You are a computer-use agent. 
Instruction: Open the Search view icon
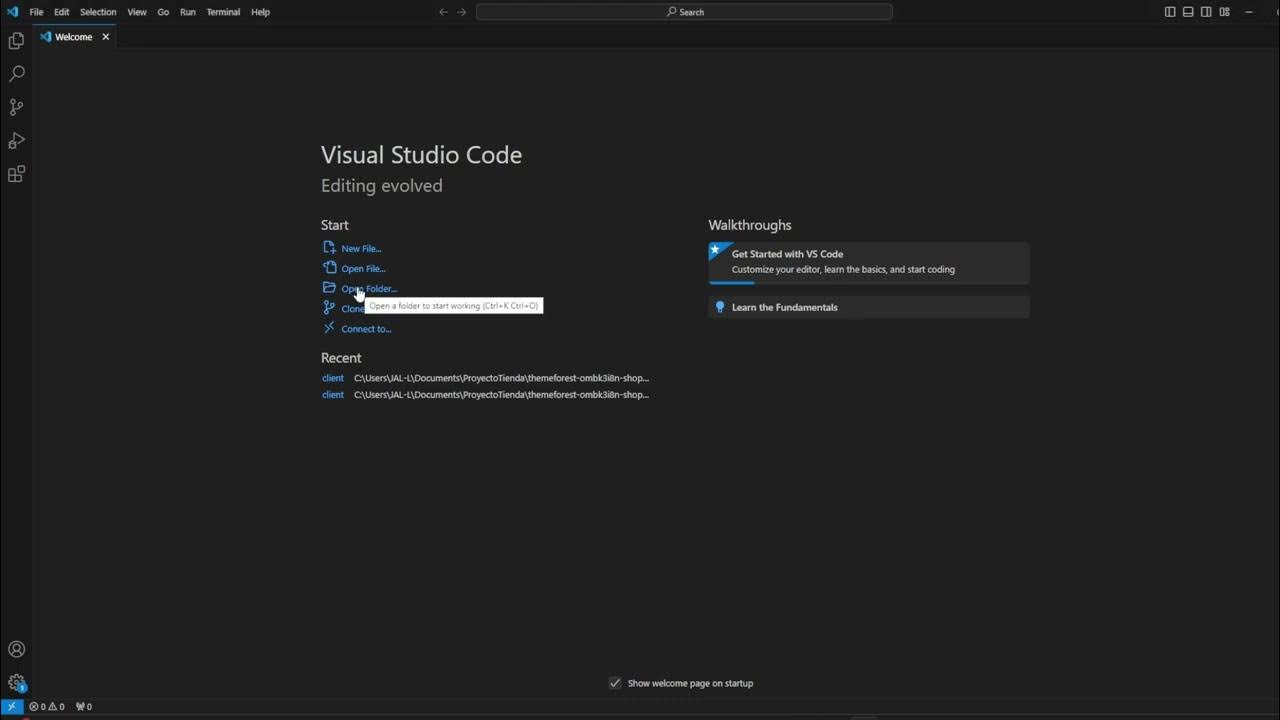tap(16, 74)
